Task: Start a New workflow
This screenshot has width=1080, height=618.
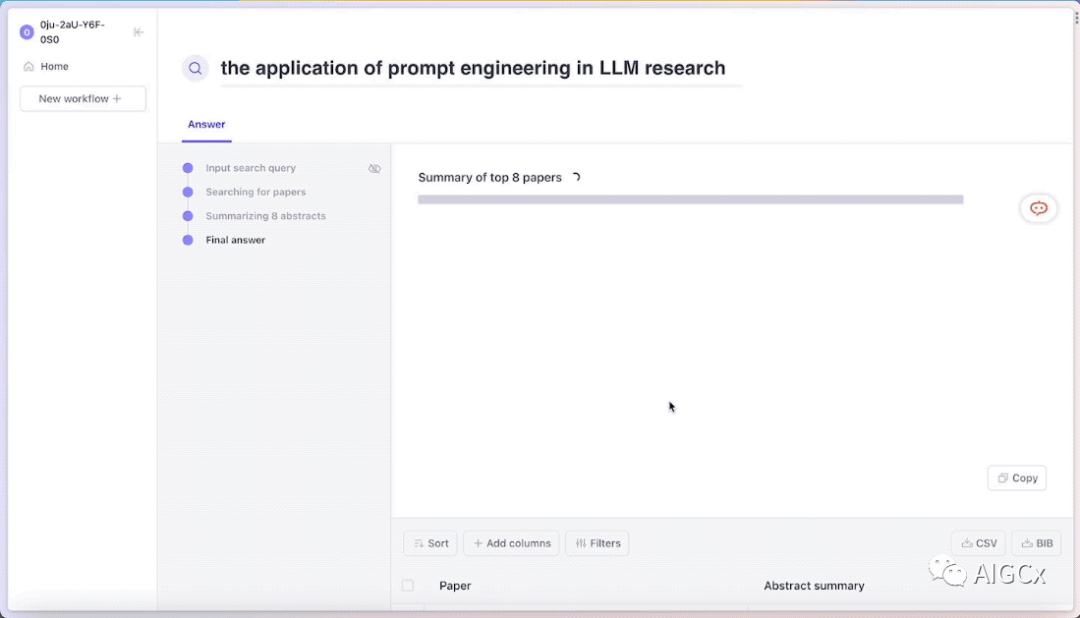Action: 83,99
